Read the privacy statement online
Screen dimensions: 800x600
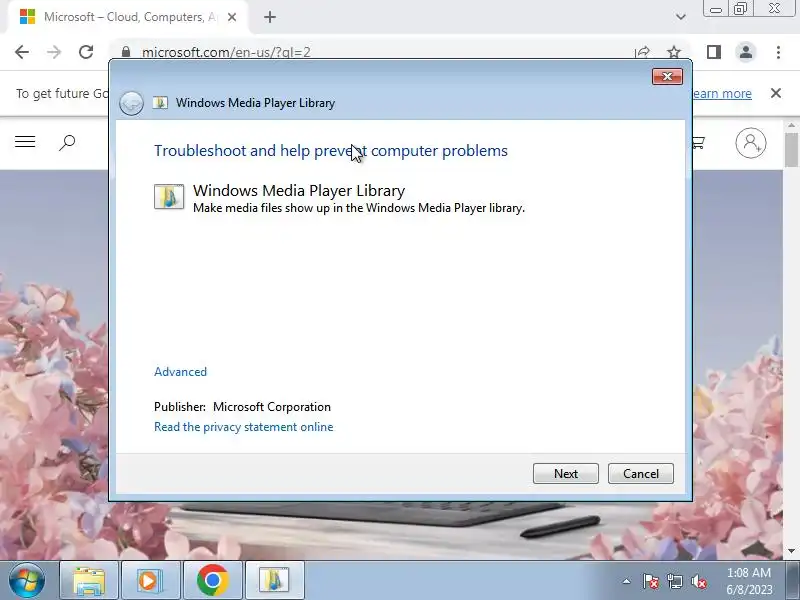click(x=243, y=427)
